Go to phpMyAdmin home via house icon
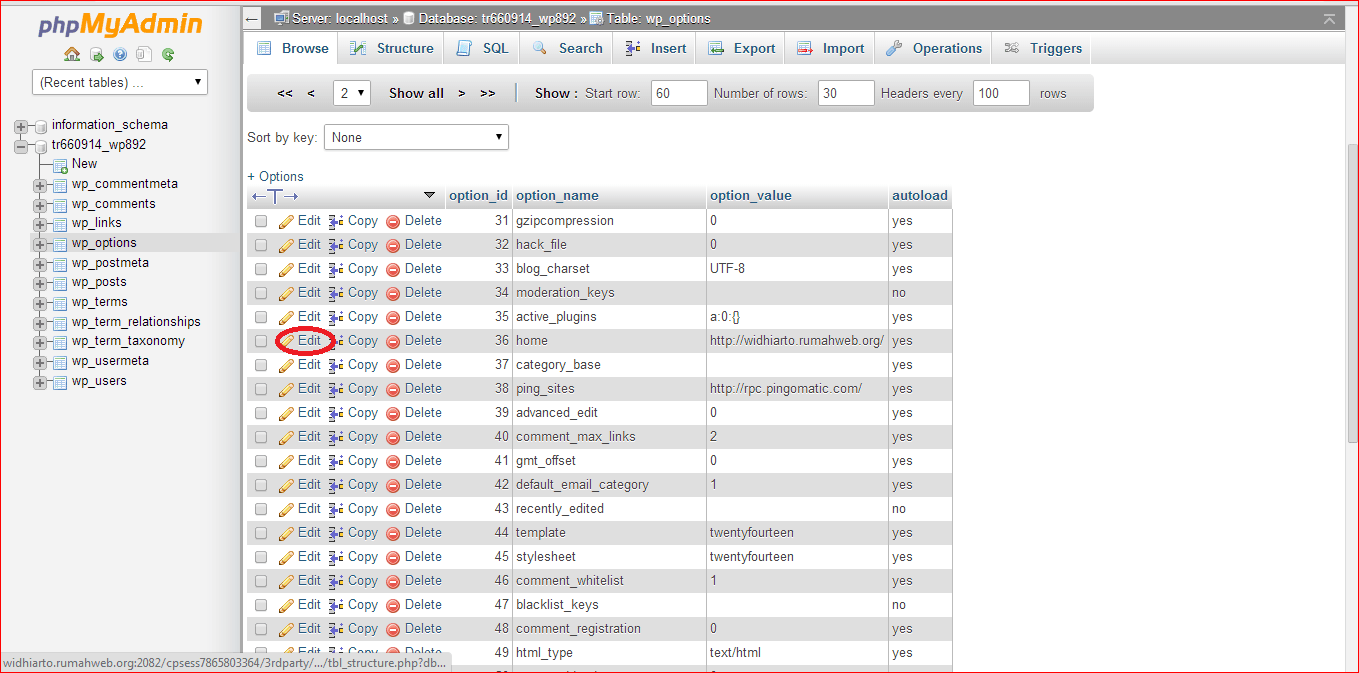 (71, 55)
